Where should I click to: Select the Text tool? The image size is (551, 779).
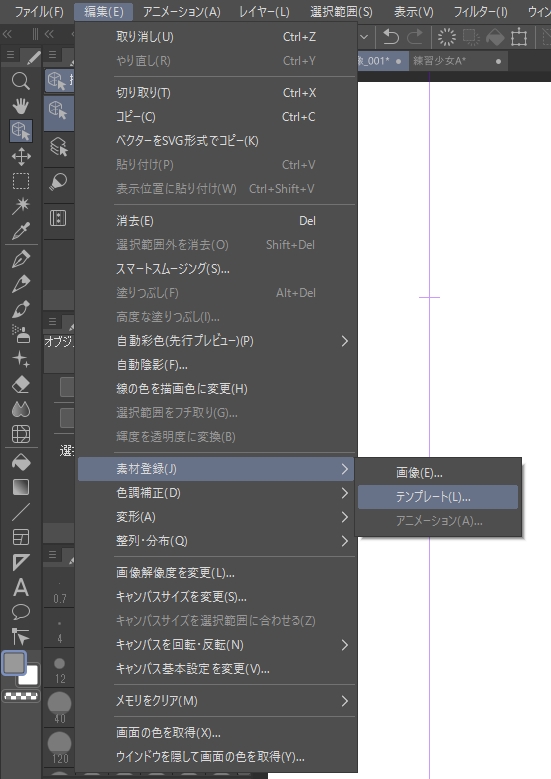pos(20,587)
